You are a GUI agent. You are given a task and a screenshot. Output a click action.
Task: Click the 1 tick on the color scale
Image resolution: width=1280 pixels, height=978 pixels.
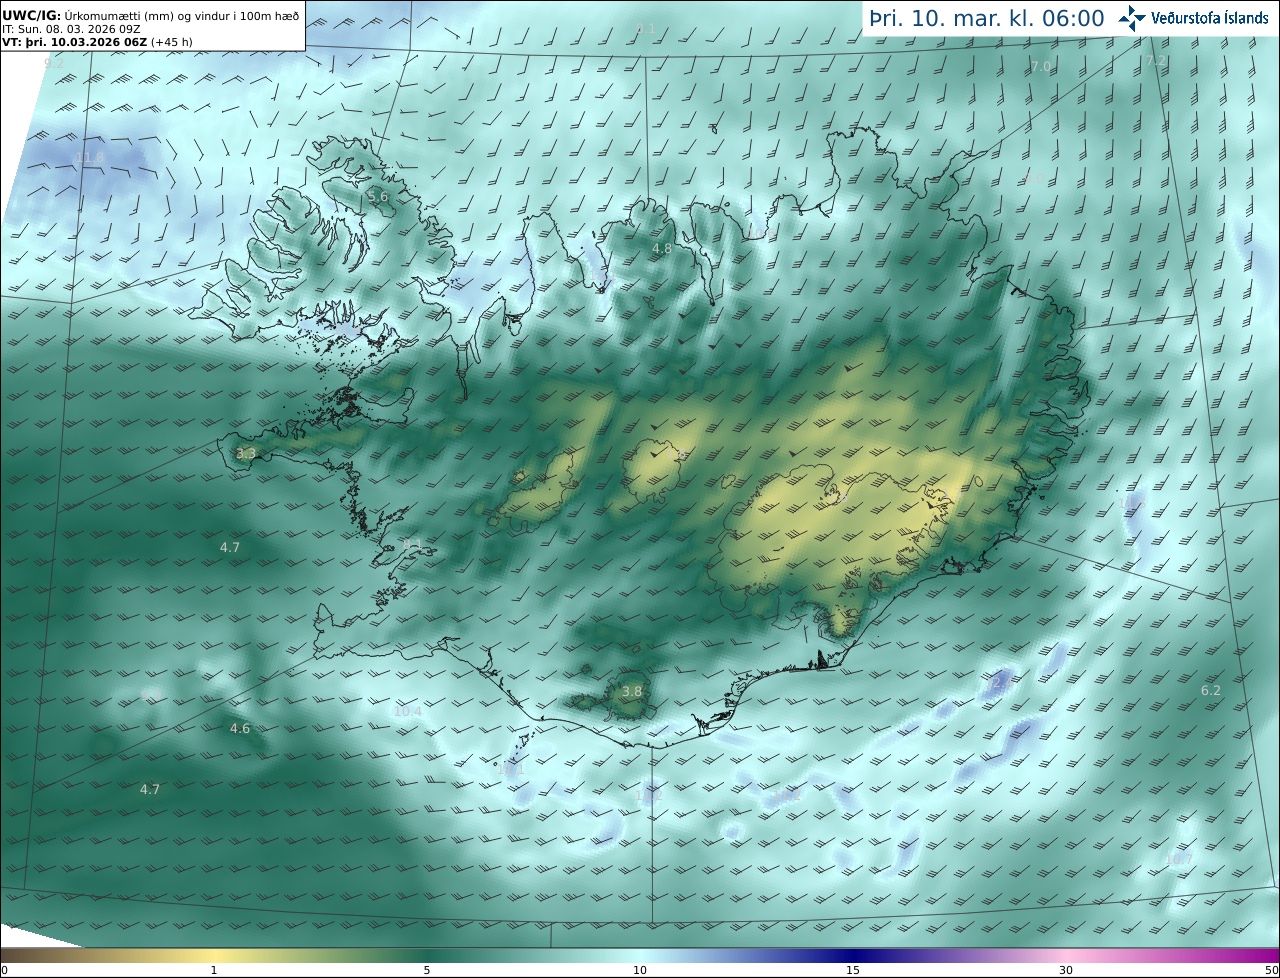pyautogui.click(x=214, y=970)
